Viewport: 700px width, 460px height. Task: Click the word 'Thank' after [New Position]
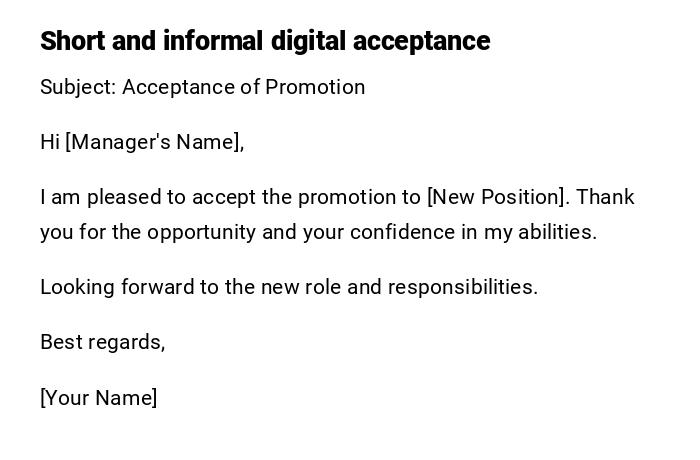[605, 197]
